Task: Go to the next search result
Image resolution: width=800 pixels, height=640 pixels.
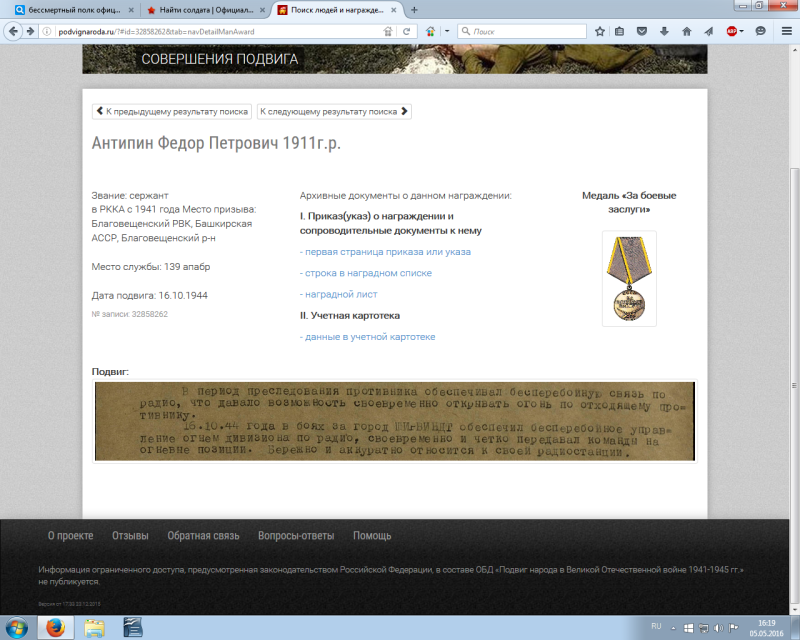Action: pyautogui.click(x=334, y=112)
